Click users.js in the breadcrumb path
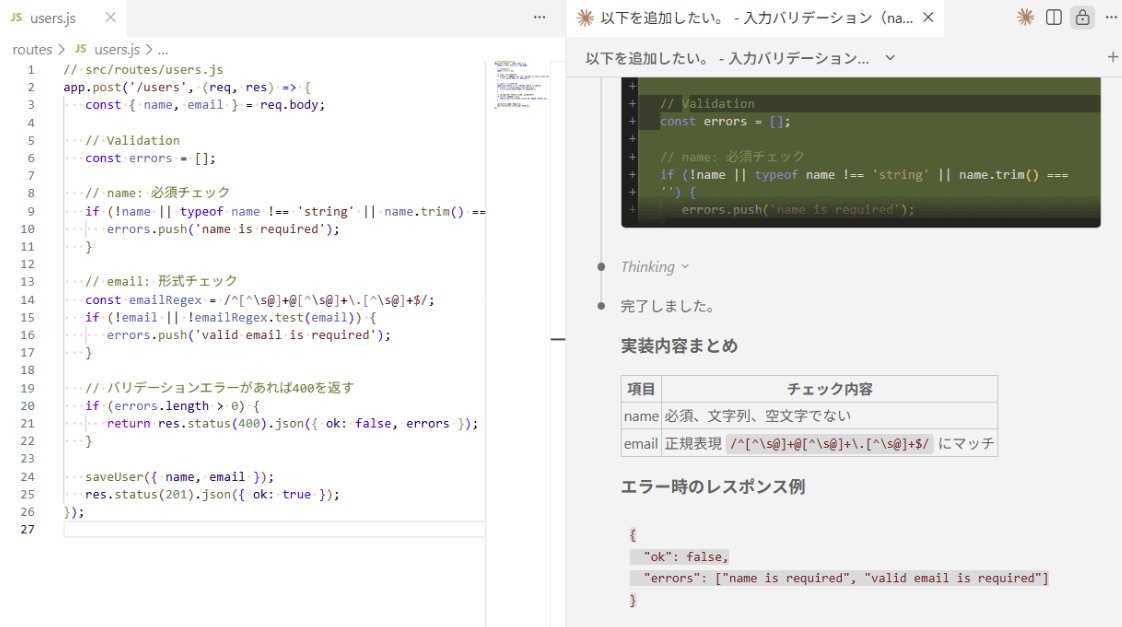1122x627 pixels. tap(117, 49)
